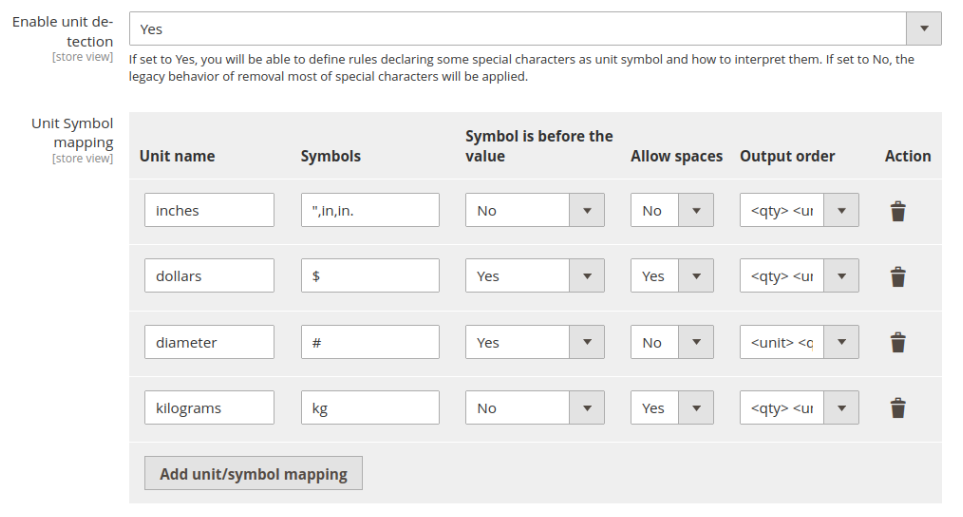Open Allow spaces dropdown for dollars row
Image resolution: width=963 pixels, height=517 pixels.
point(670,276)
